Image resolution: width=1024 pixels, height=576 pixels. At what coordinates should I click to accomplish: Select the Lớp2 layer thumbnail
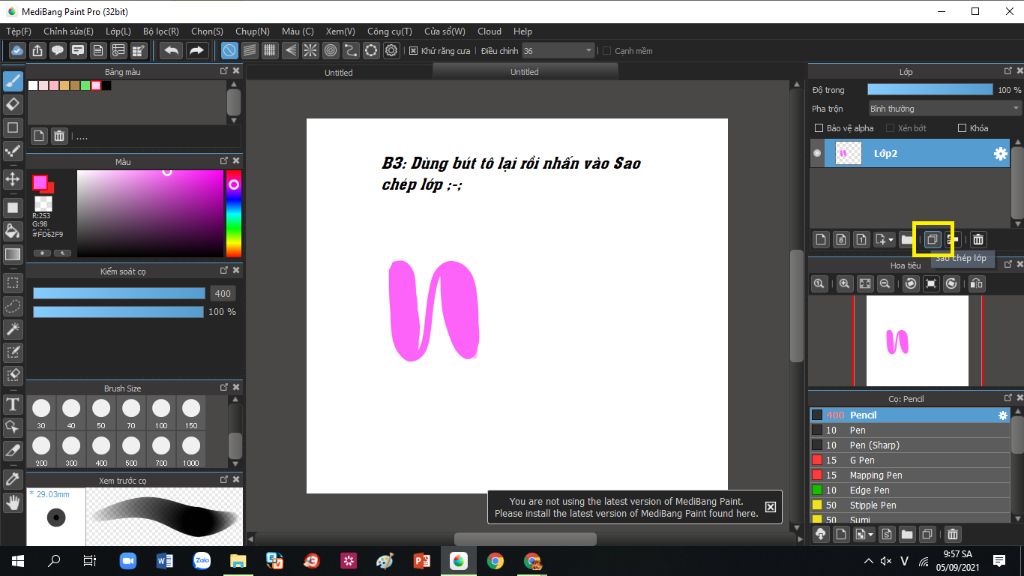(x=848, y=153)
